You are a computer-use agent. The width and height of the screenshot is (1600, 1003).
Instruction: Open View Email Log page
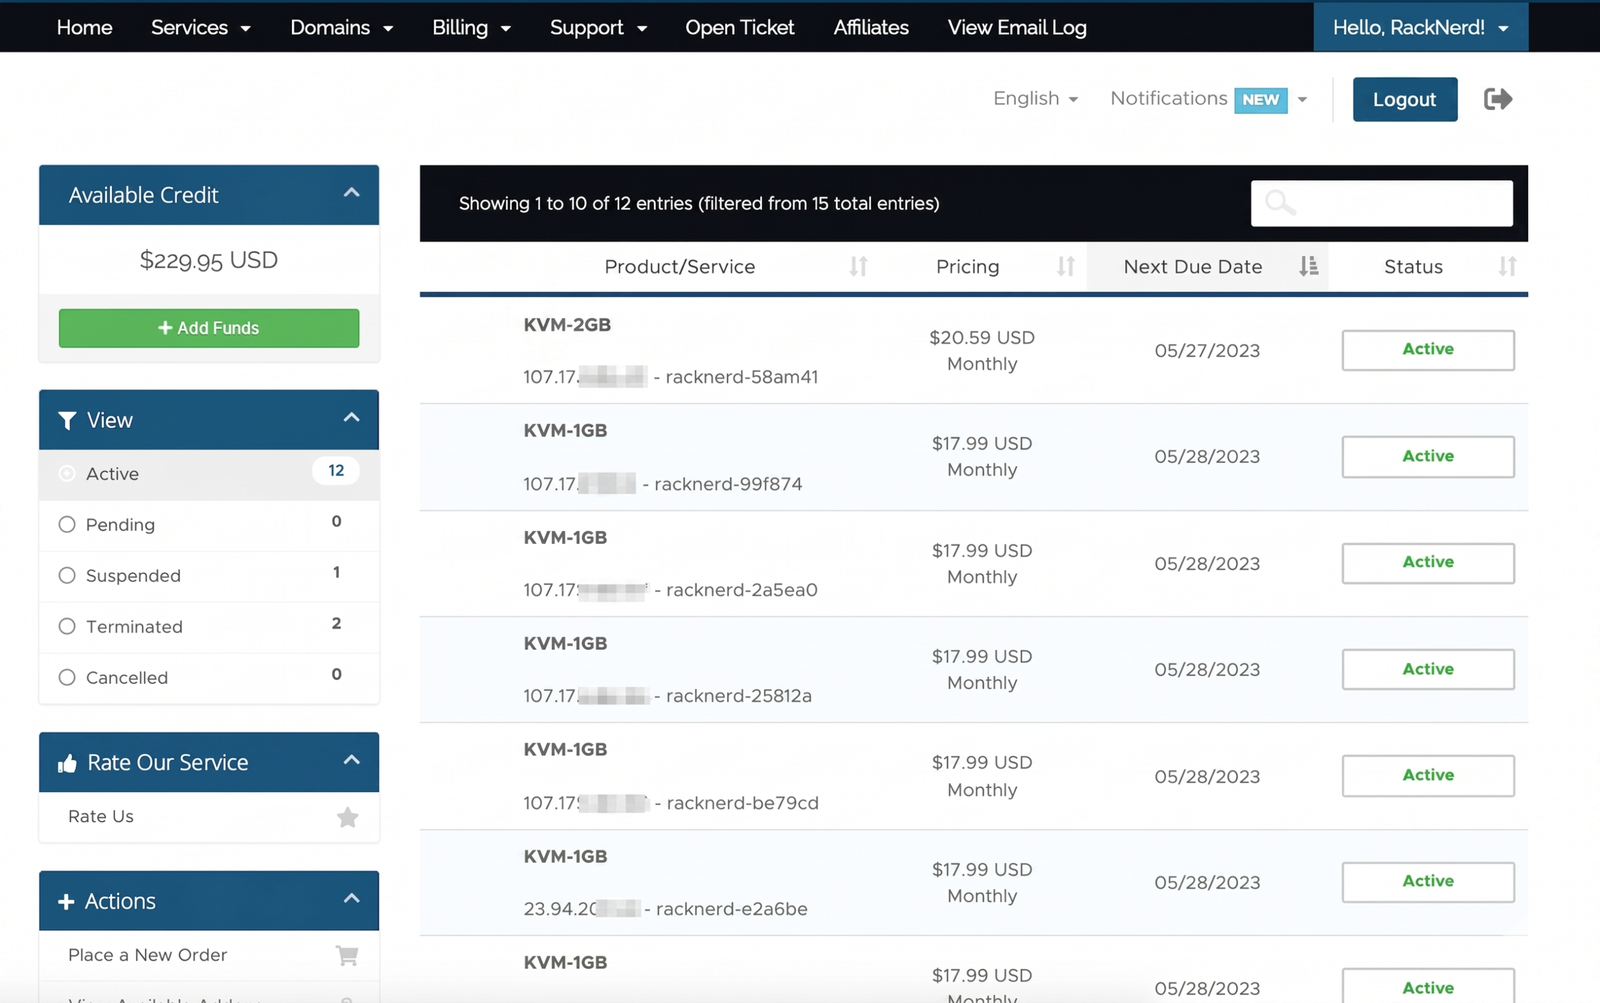[x=1017, y=27]
